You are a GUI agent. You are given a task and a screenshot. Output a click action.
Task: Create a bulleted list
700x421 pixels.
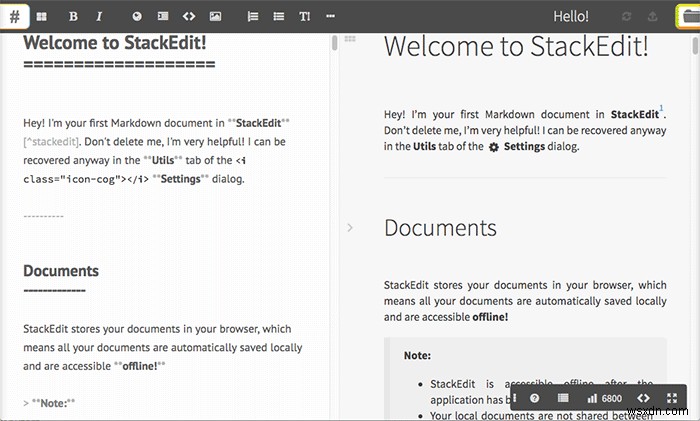[x=279, y=17]
